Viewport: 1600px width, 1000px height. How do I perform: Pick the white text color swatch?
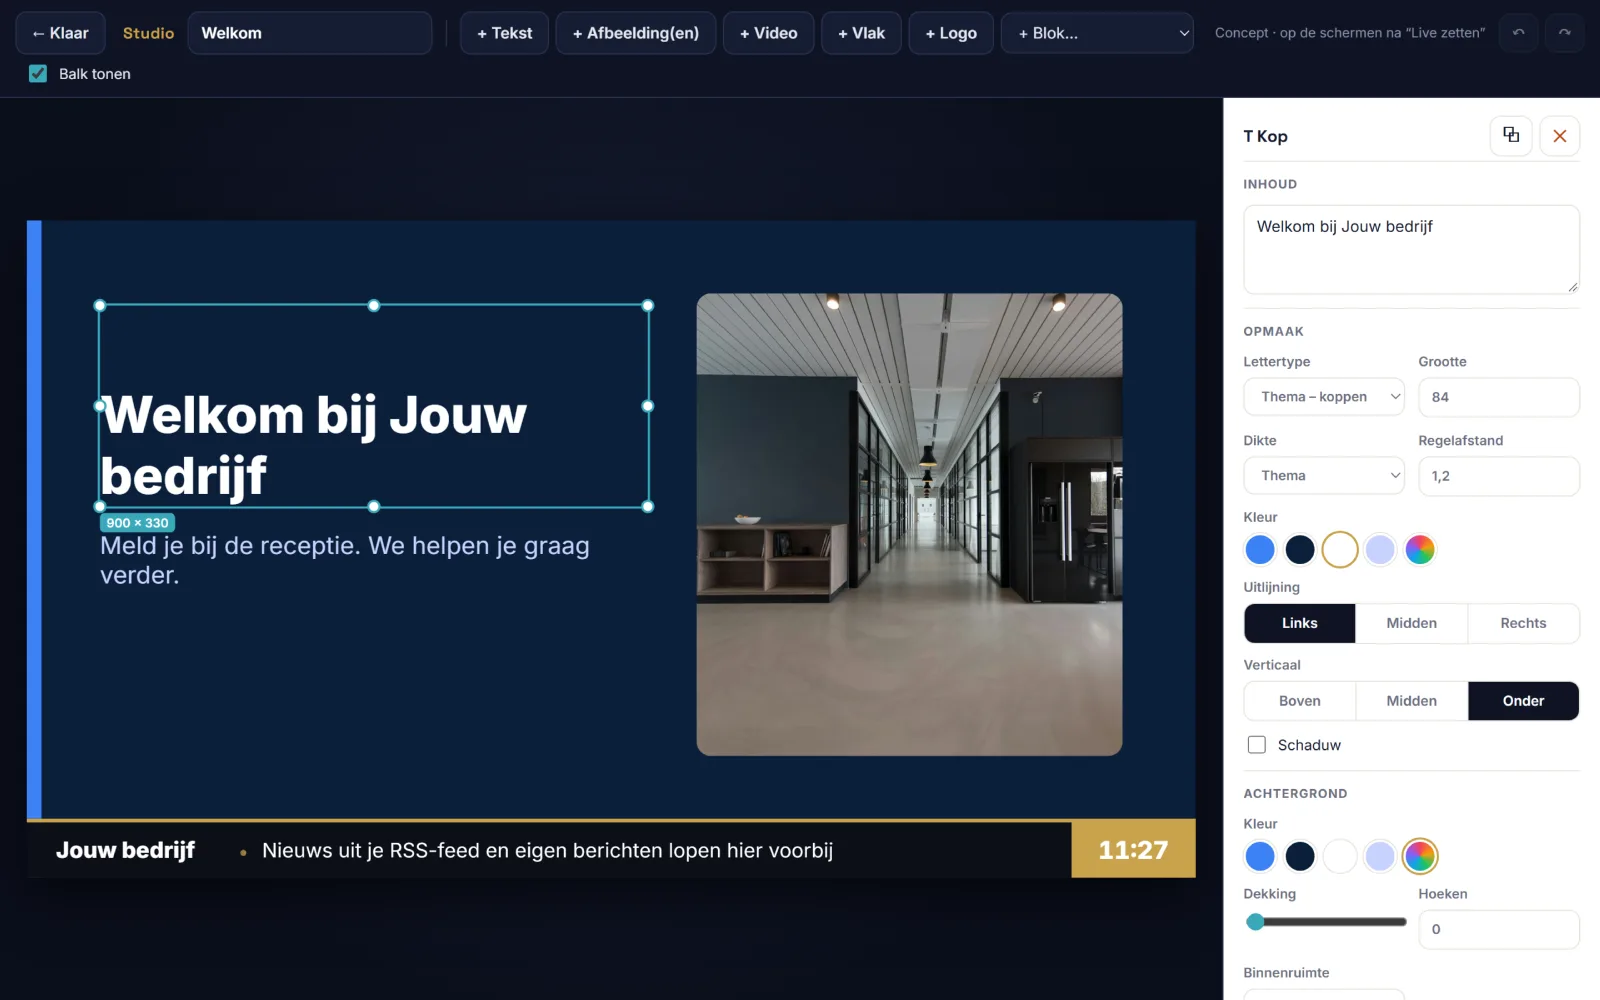(x=1340, y=549)
